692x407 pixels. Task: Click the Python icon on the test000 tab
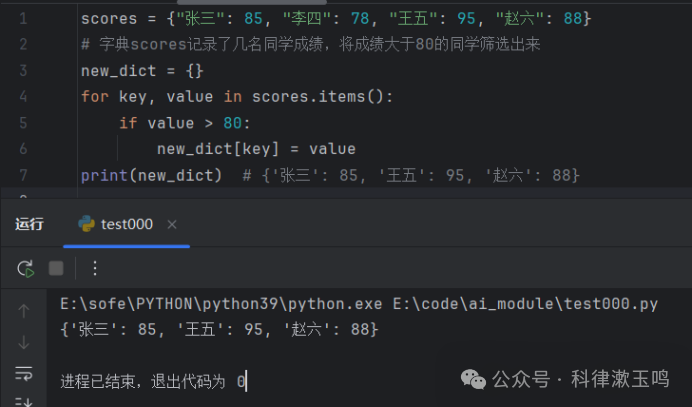click(86, 224)
